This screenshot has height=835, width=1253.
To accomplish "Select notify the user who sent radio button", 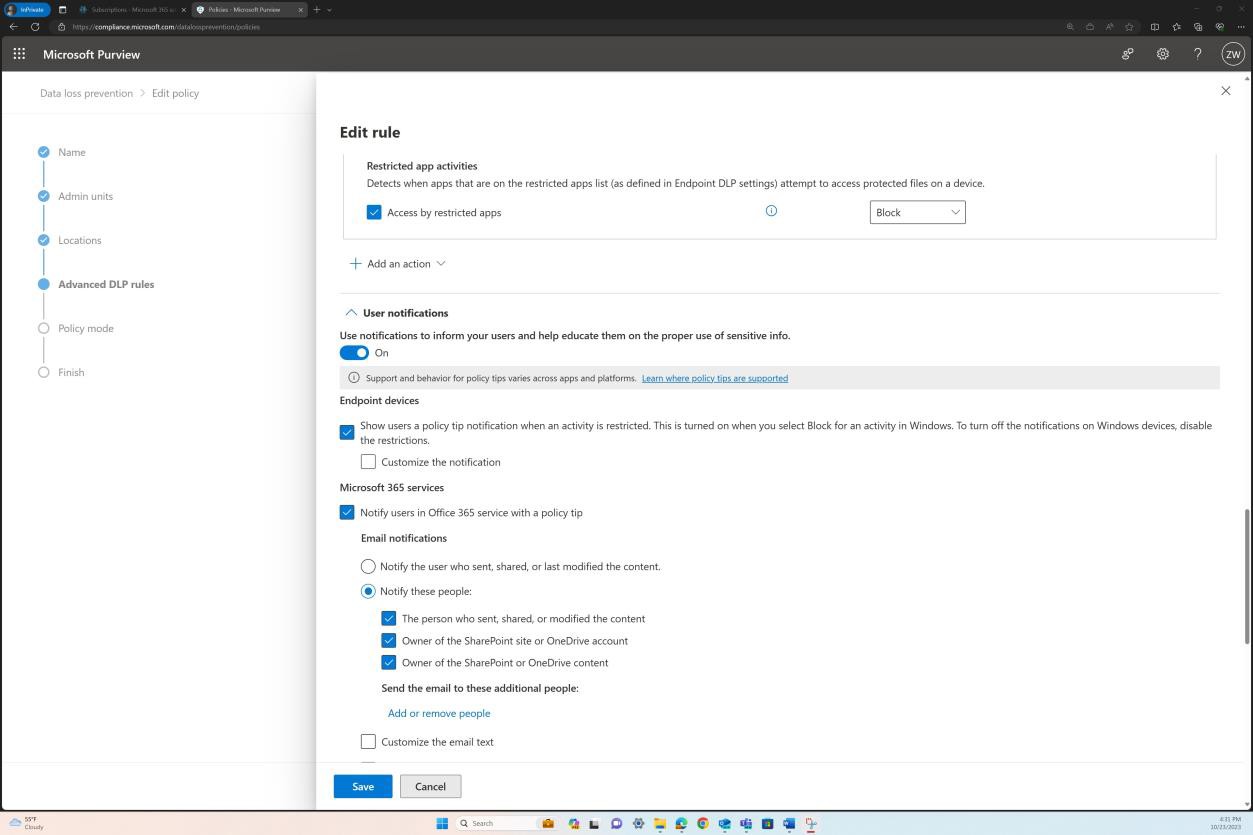I will pos(368,566).
